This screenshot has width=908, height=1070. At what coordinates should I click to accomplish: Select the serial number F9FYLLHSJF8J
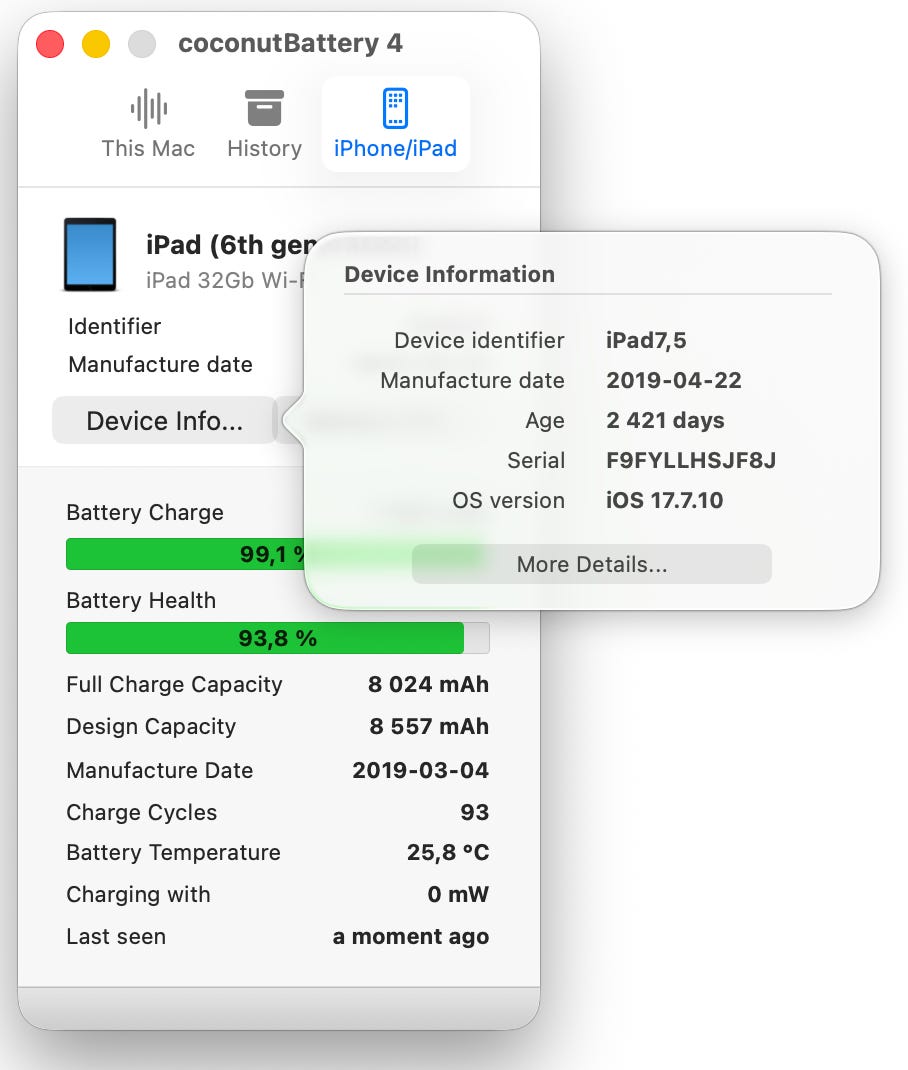pos(691,460)
